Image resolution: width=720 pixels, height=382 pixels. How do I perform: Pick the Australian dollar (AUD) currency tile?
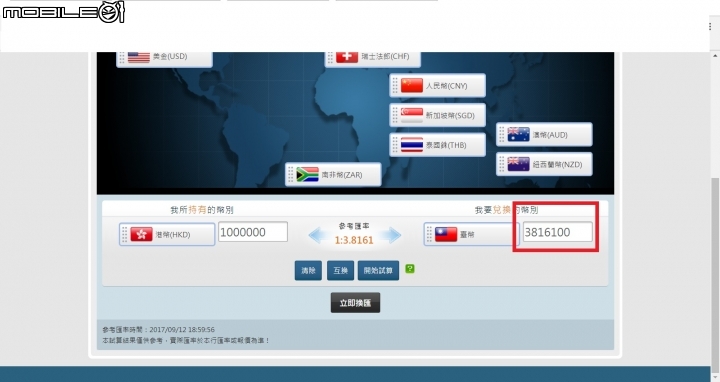tap(544, 135)
